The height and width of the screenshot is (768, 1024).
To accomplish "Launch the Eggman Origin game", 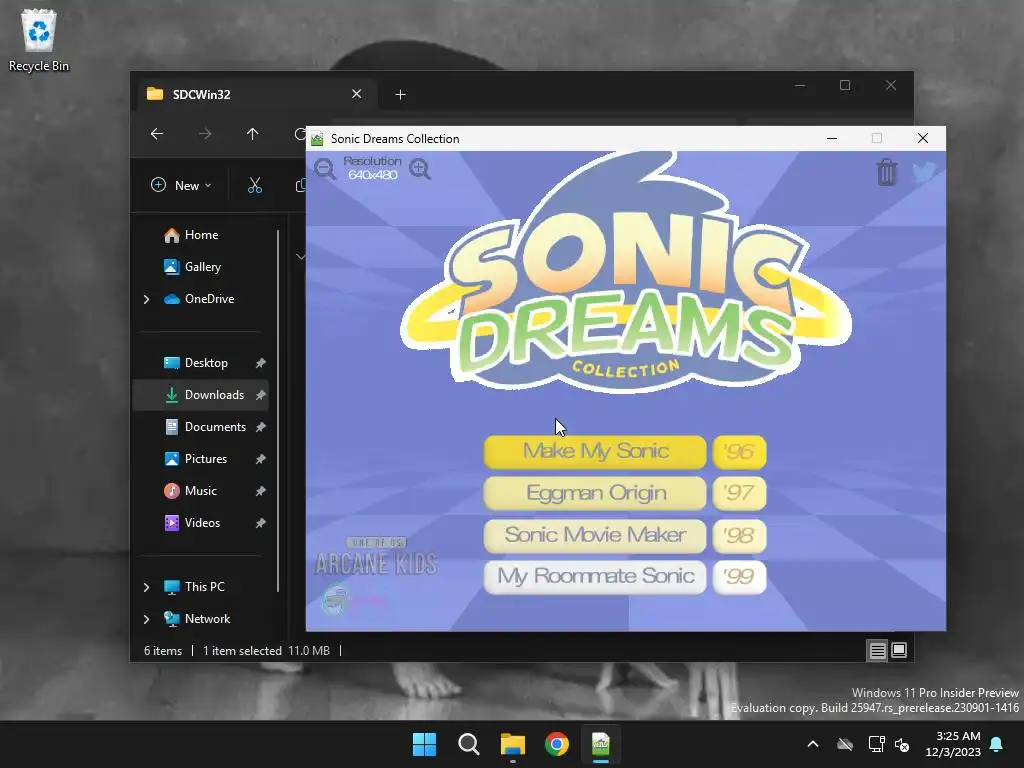I will [x=595, y=494].
